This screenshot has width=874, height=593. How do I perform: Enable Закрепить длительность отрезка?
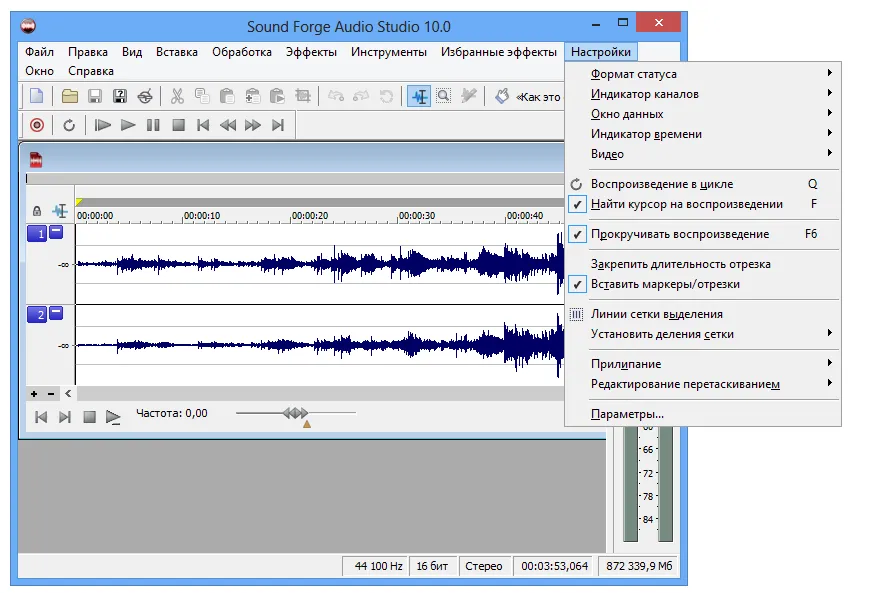pos(702,264)
